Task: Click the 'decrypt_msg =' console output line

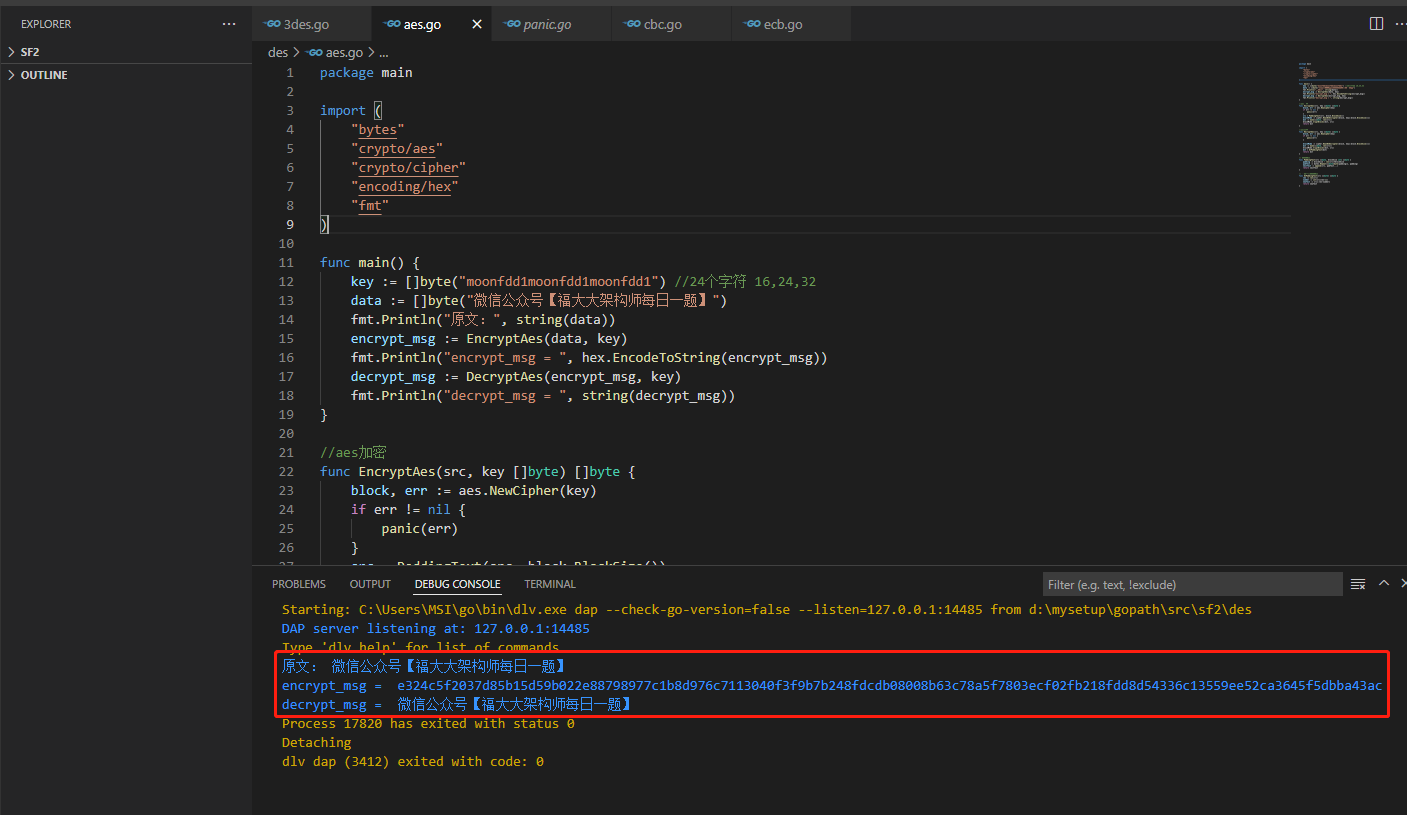Action: pos(458,704)
